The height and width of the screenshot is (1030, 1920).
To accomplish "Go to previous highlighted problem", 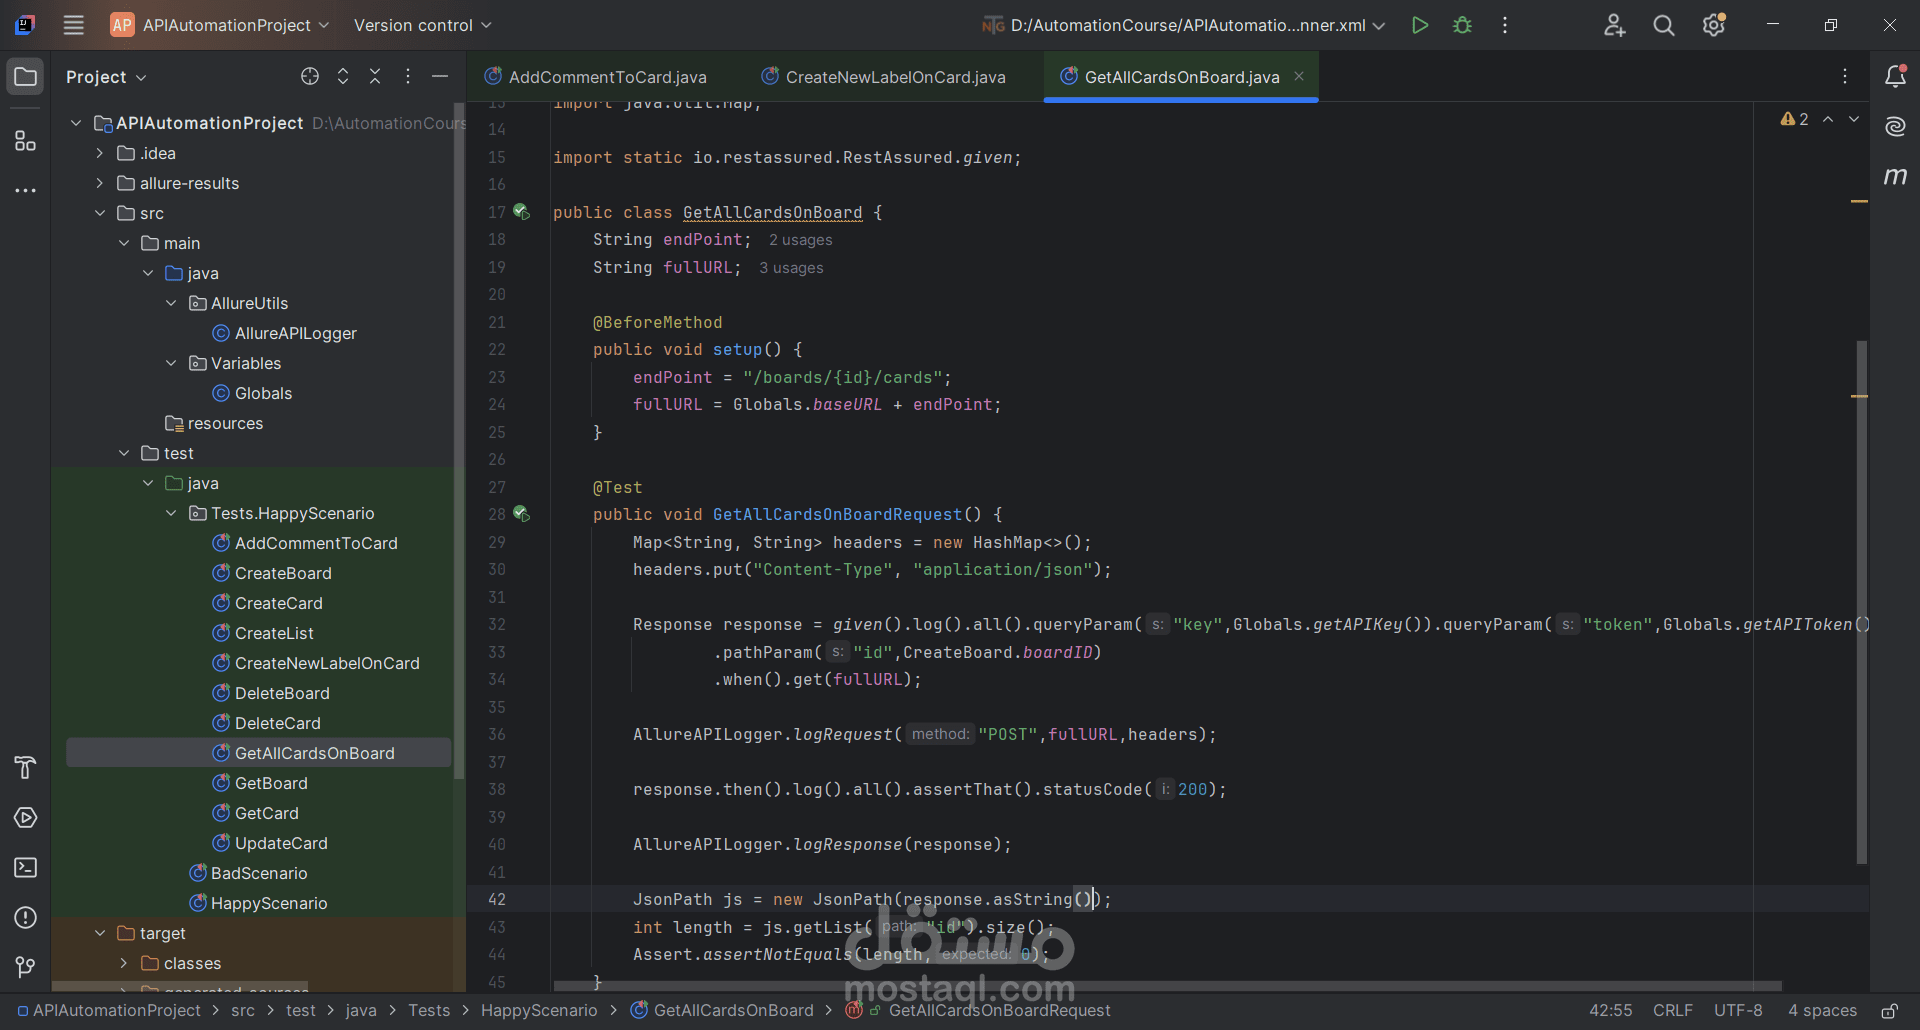I will click(1828, 119).
